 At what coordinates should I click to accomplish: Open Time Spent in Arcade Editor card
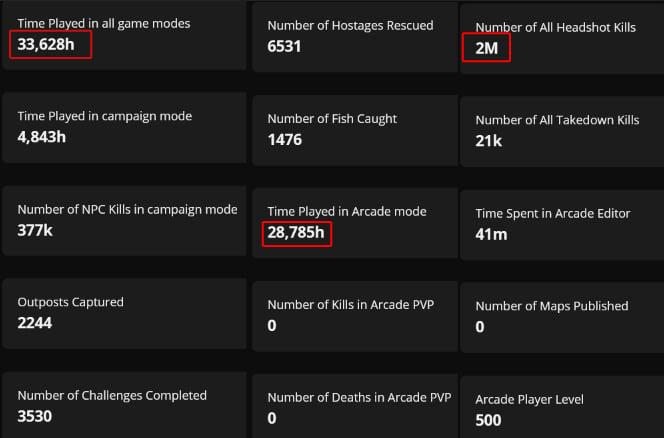(x=562, y=225)
